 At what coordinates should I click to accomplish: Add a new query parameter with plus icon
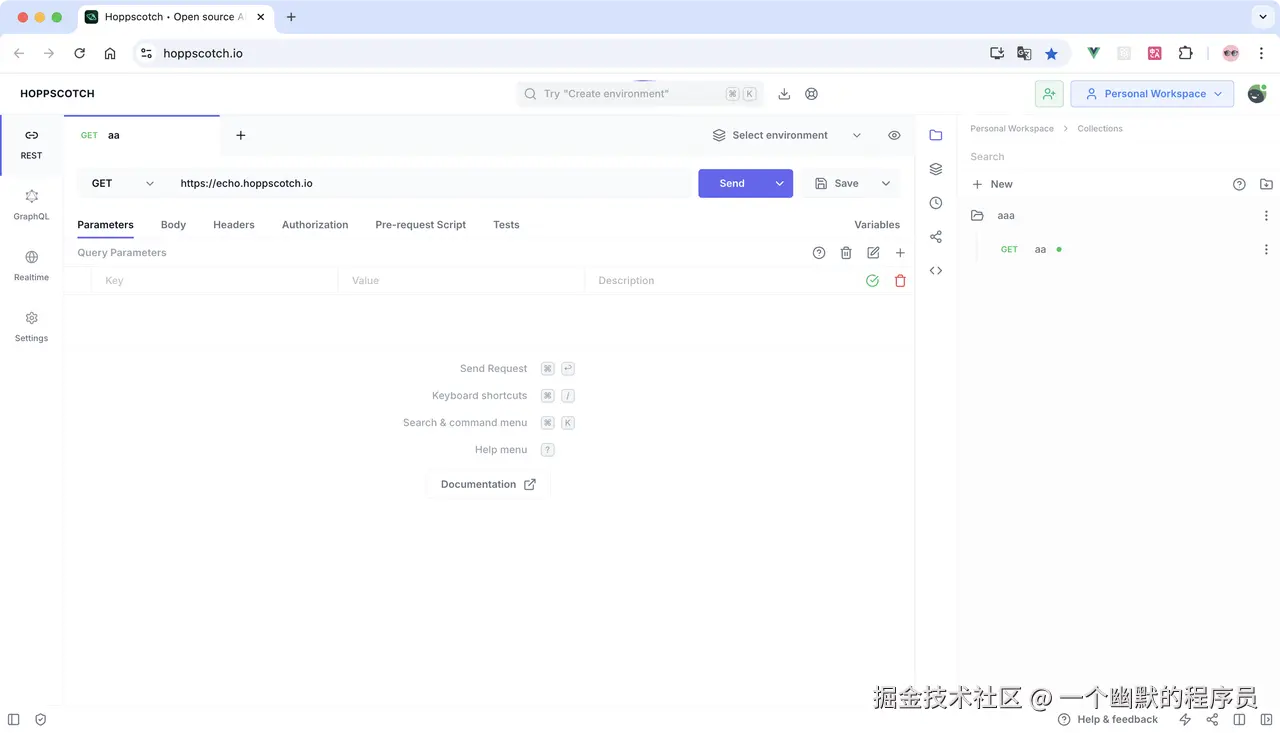pyautogui.click(x=900, y=253)
